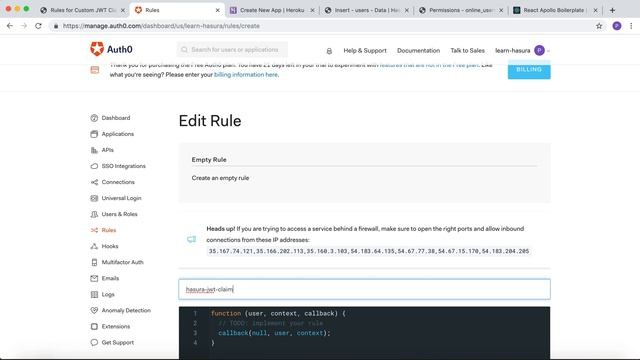This screenshot has width=640, height=360.
Task: Switch to Insert - users - Data tab
Action: tap(366, 10)
